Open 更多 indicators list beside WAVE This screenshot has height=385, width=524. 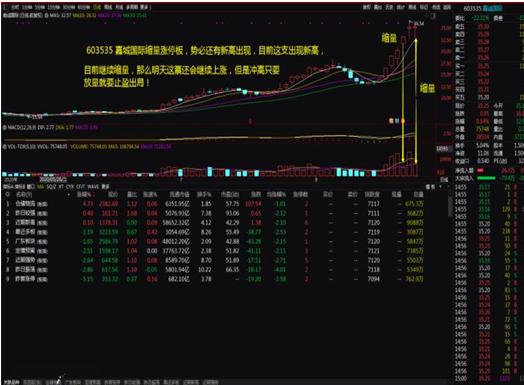[x=105, y=187]
